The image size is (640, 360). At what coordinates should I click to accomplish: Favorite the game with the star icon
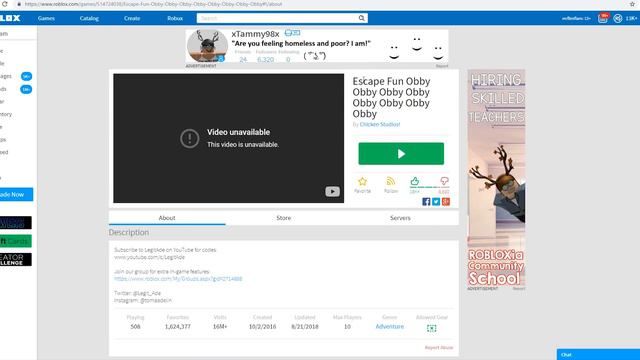[x=362, y=181]
